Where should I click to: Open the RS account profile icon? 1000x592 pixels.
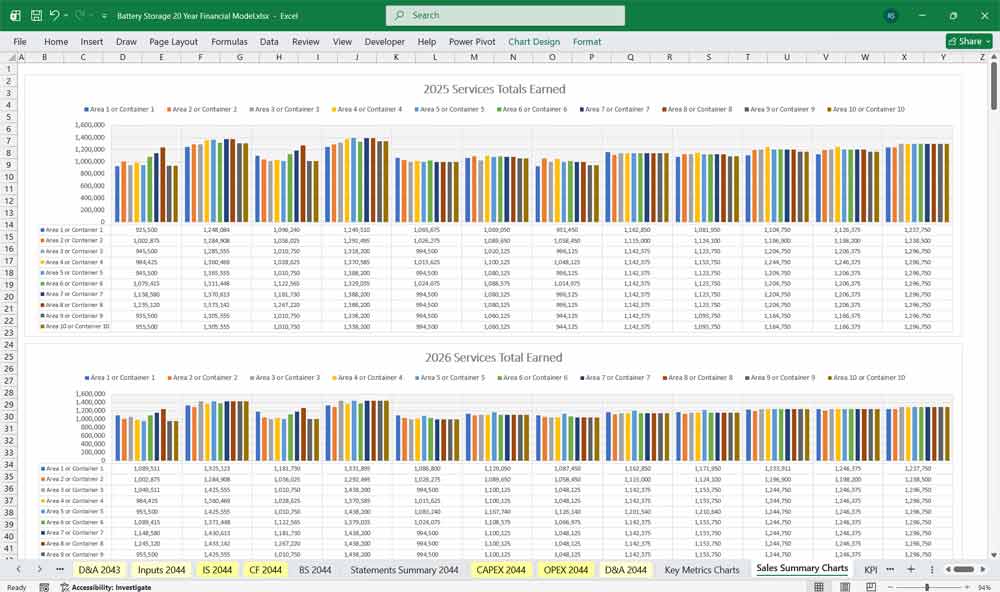tap(891, 16)
